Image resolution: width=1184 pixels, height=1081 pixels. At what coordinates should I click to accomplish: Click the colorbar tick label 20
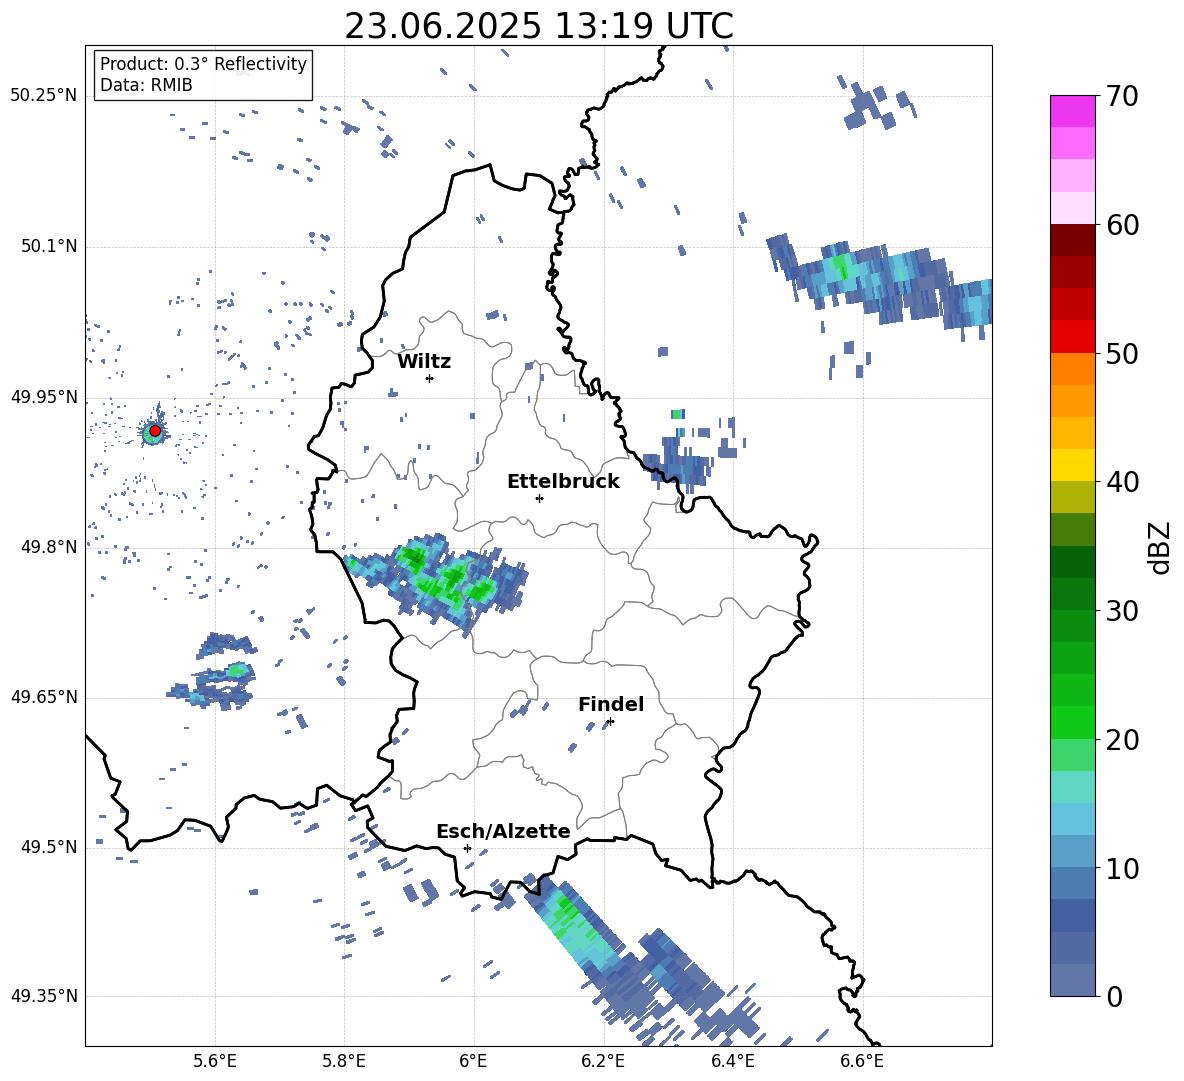[x=1122, y=740]
